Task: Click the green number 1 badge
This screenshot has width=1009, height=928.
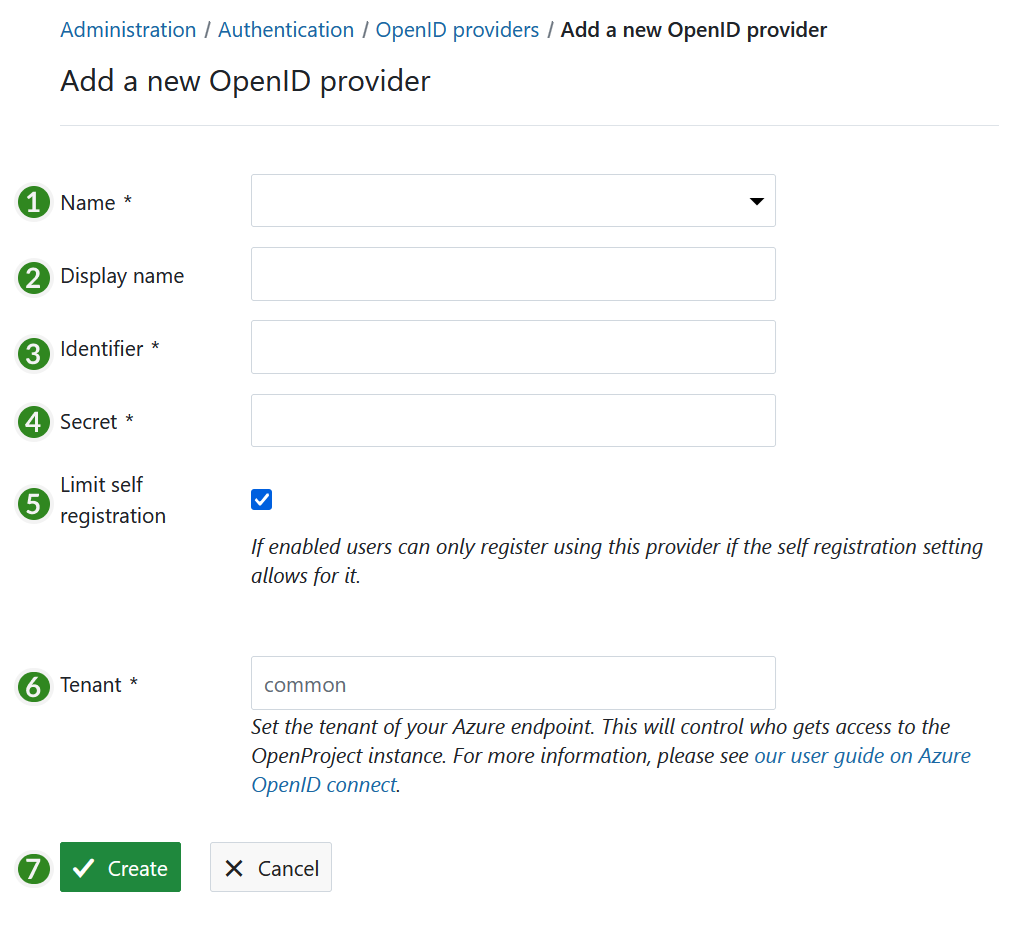Action: 34,203
